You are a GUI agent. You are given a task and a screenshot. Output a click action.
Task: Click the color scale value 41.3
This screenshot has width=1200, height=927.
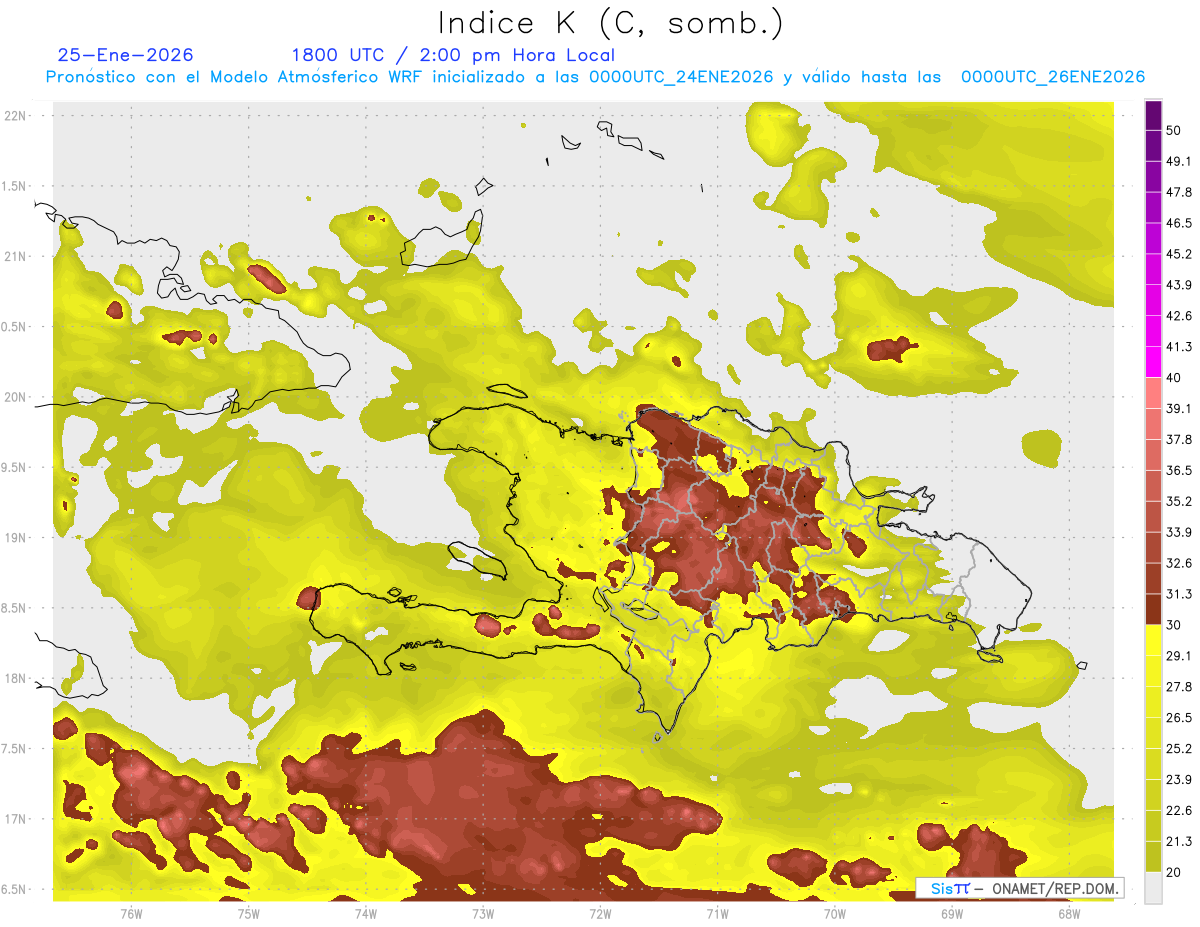[1179, 347]
